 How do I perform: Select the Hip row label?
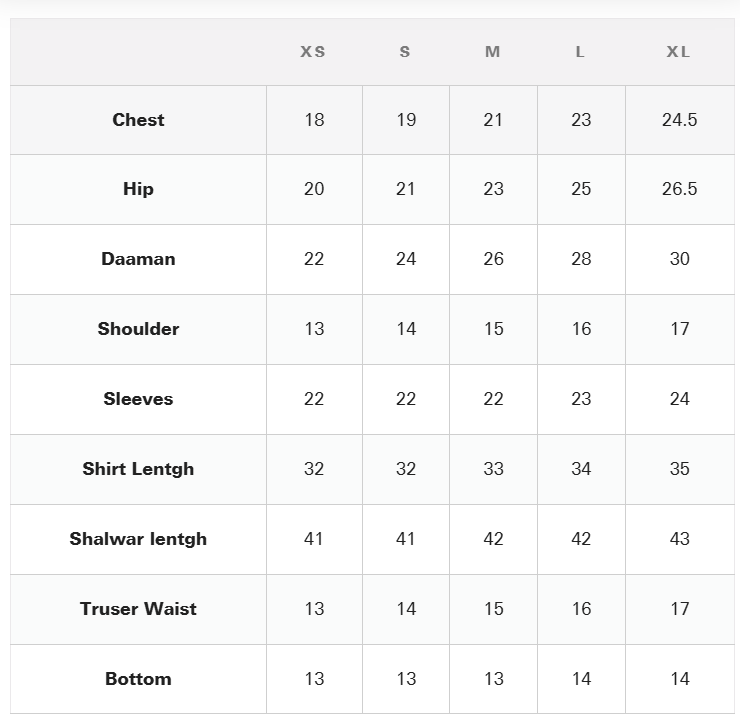pos(138,189)
